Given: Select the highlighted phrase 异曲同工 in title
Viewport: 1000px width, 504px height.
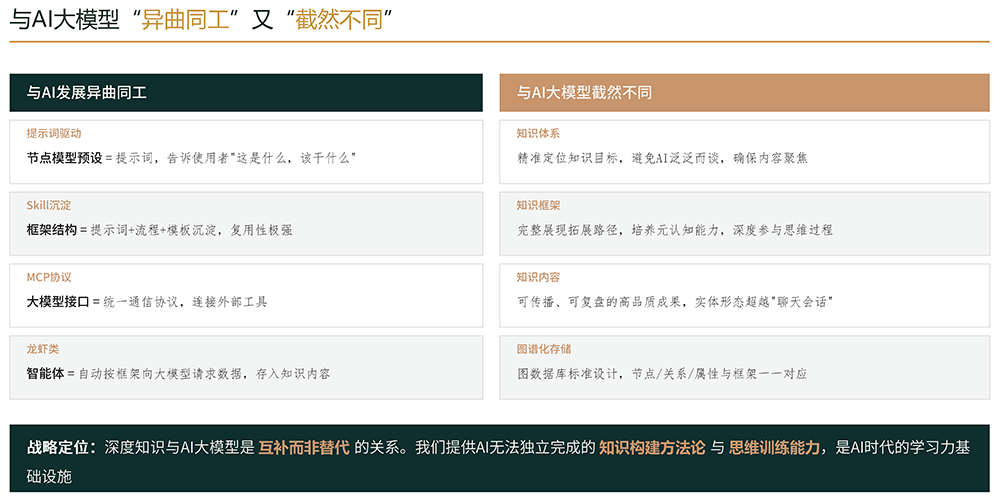Looking at the screenshot, I should (185, 20).
